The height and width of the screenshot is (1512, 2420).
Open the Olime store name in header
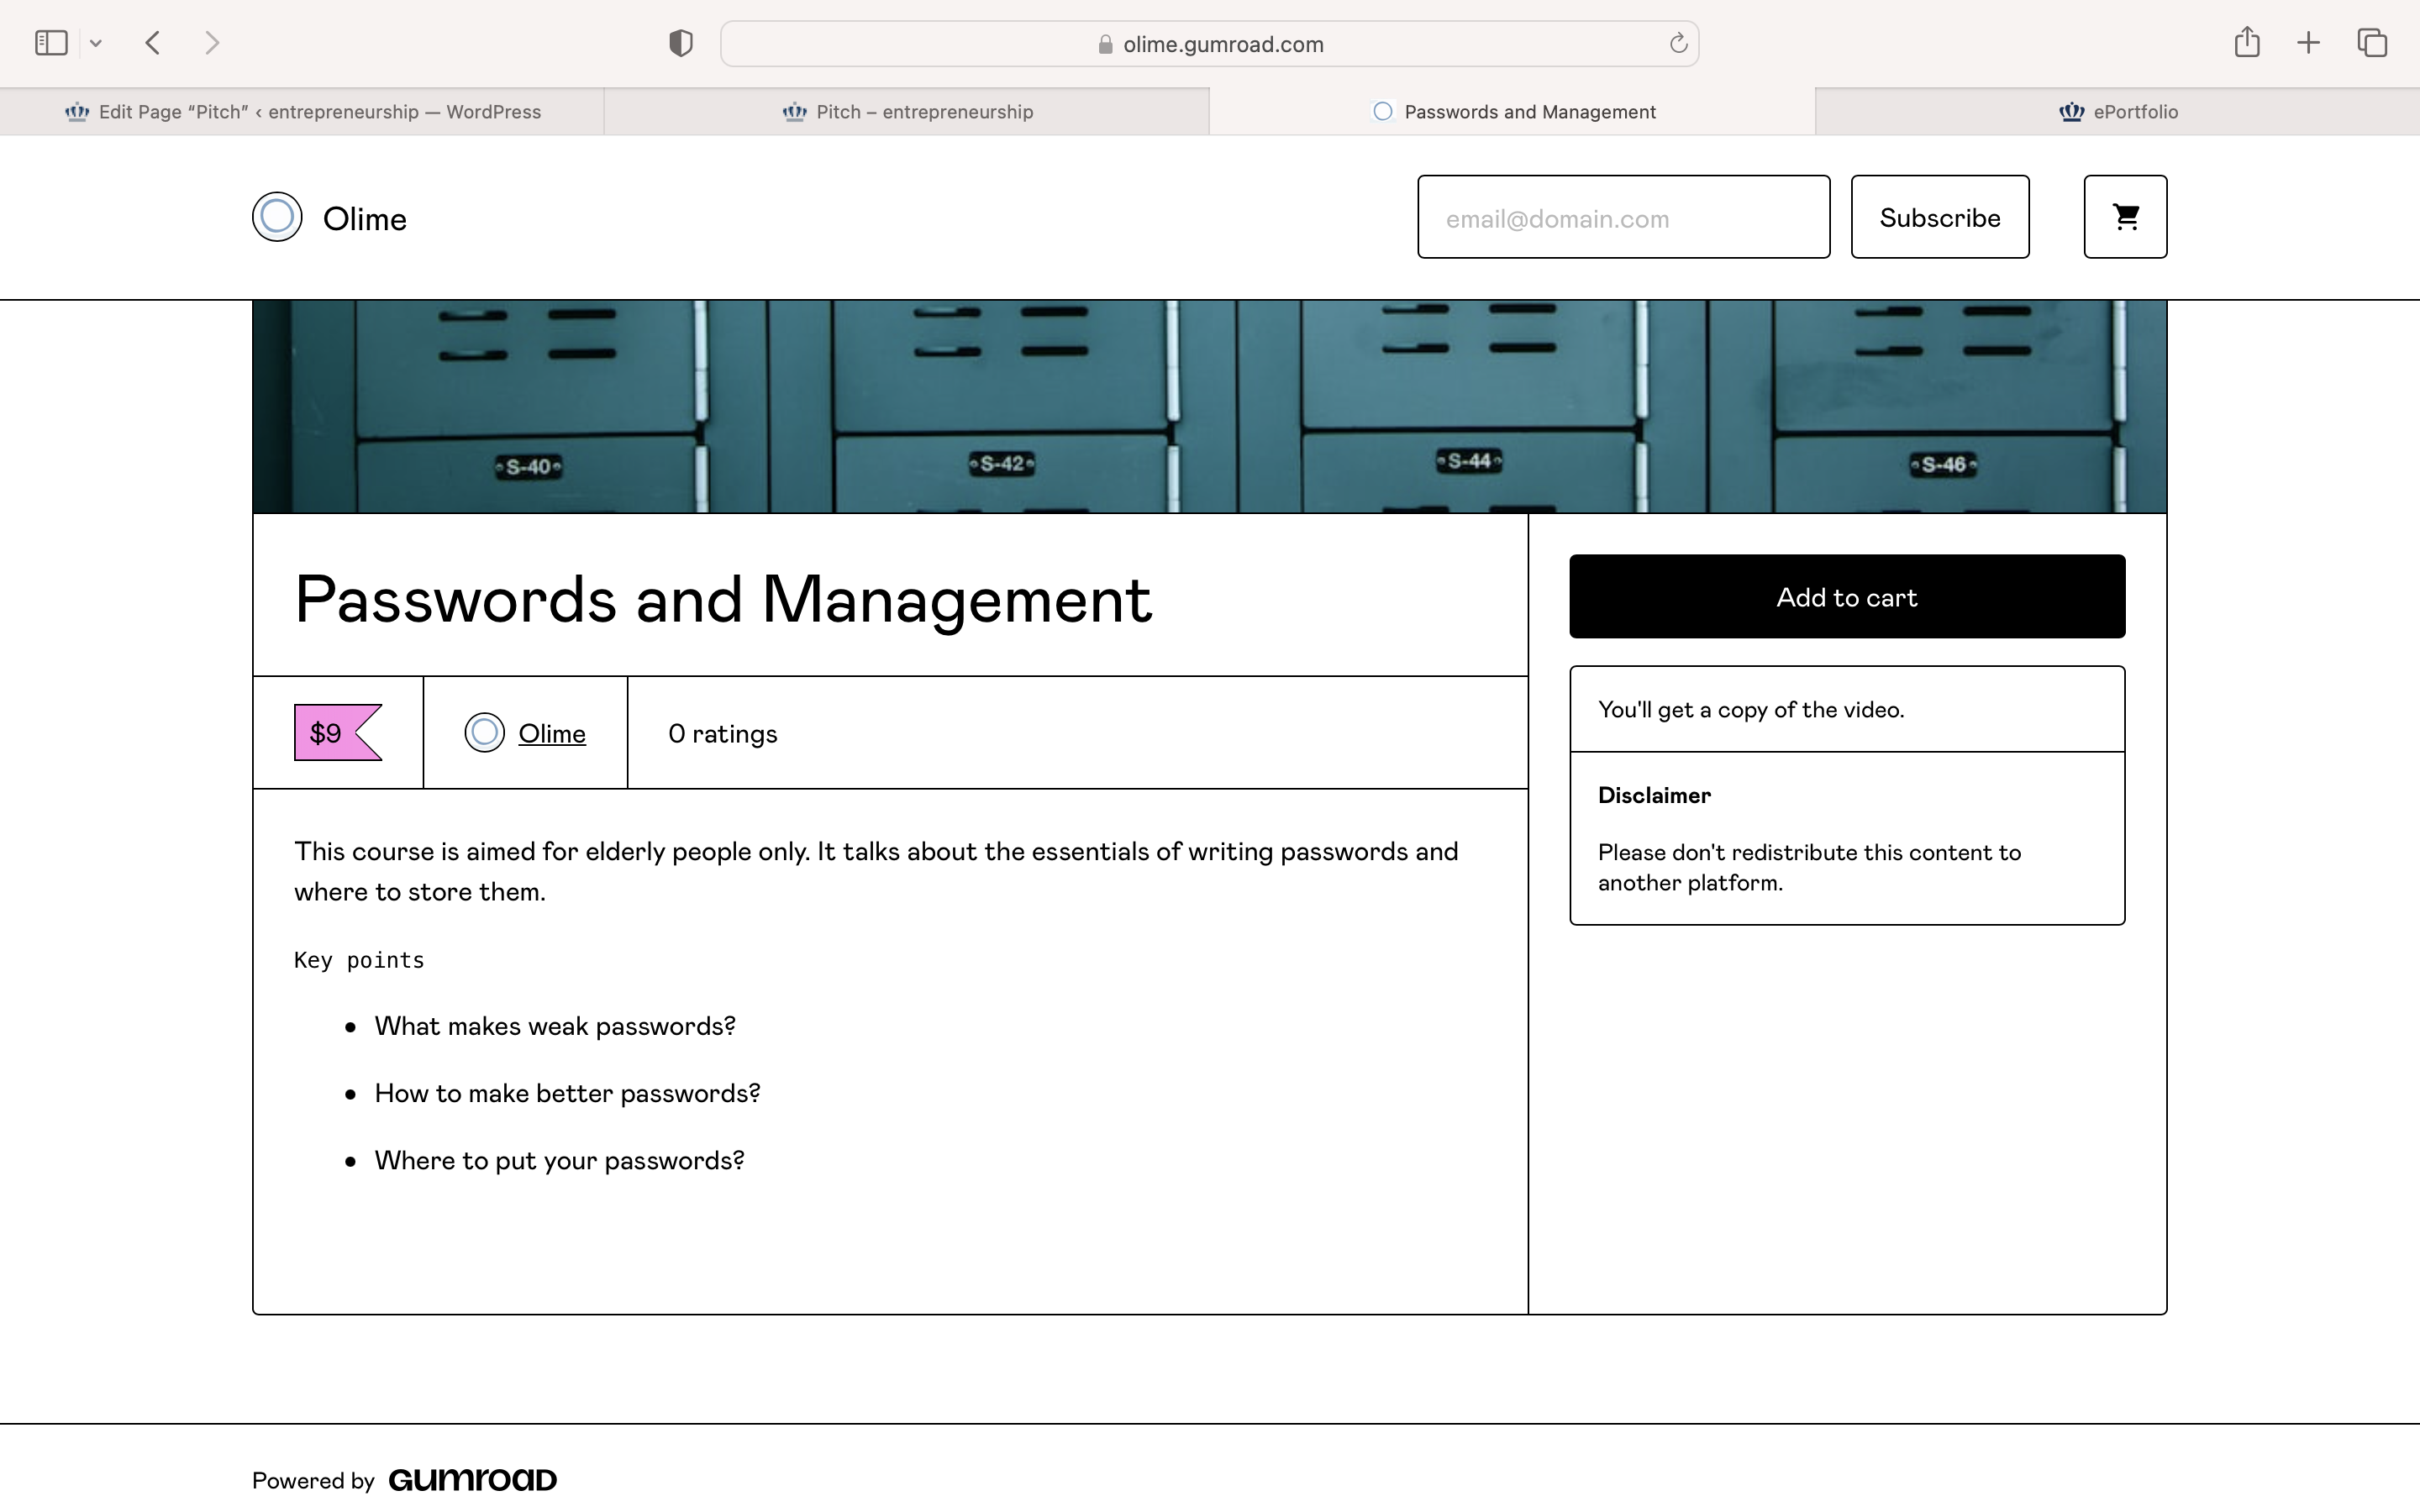[x=364, y=219]
